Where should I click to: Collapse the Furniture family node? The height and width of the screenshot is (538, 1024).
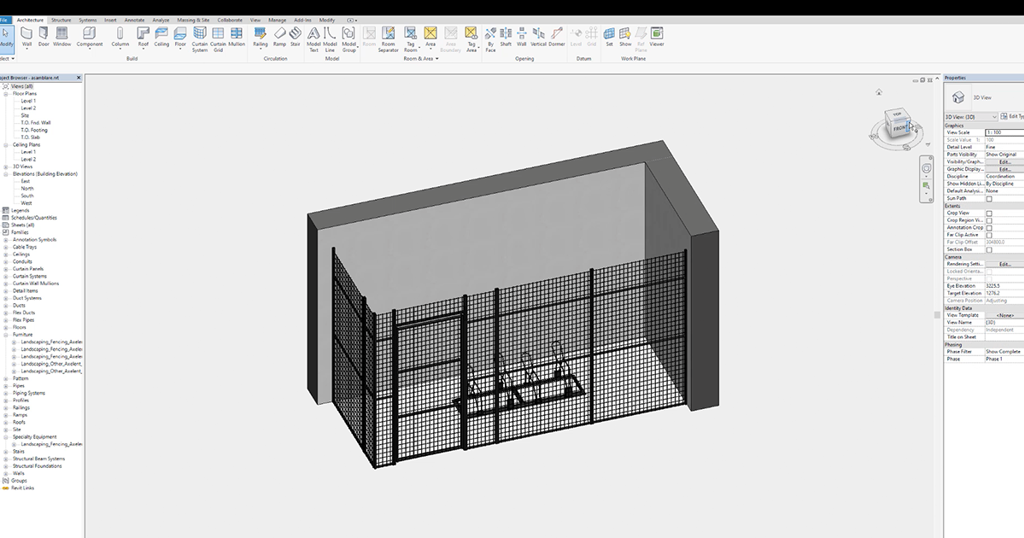(x=6, y=334)
